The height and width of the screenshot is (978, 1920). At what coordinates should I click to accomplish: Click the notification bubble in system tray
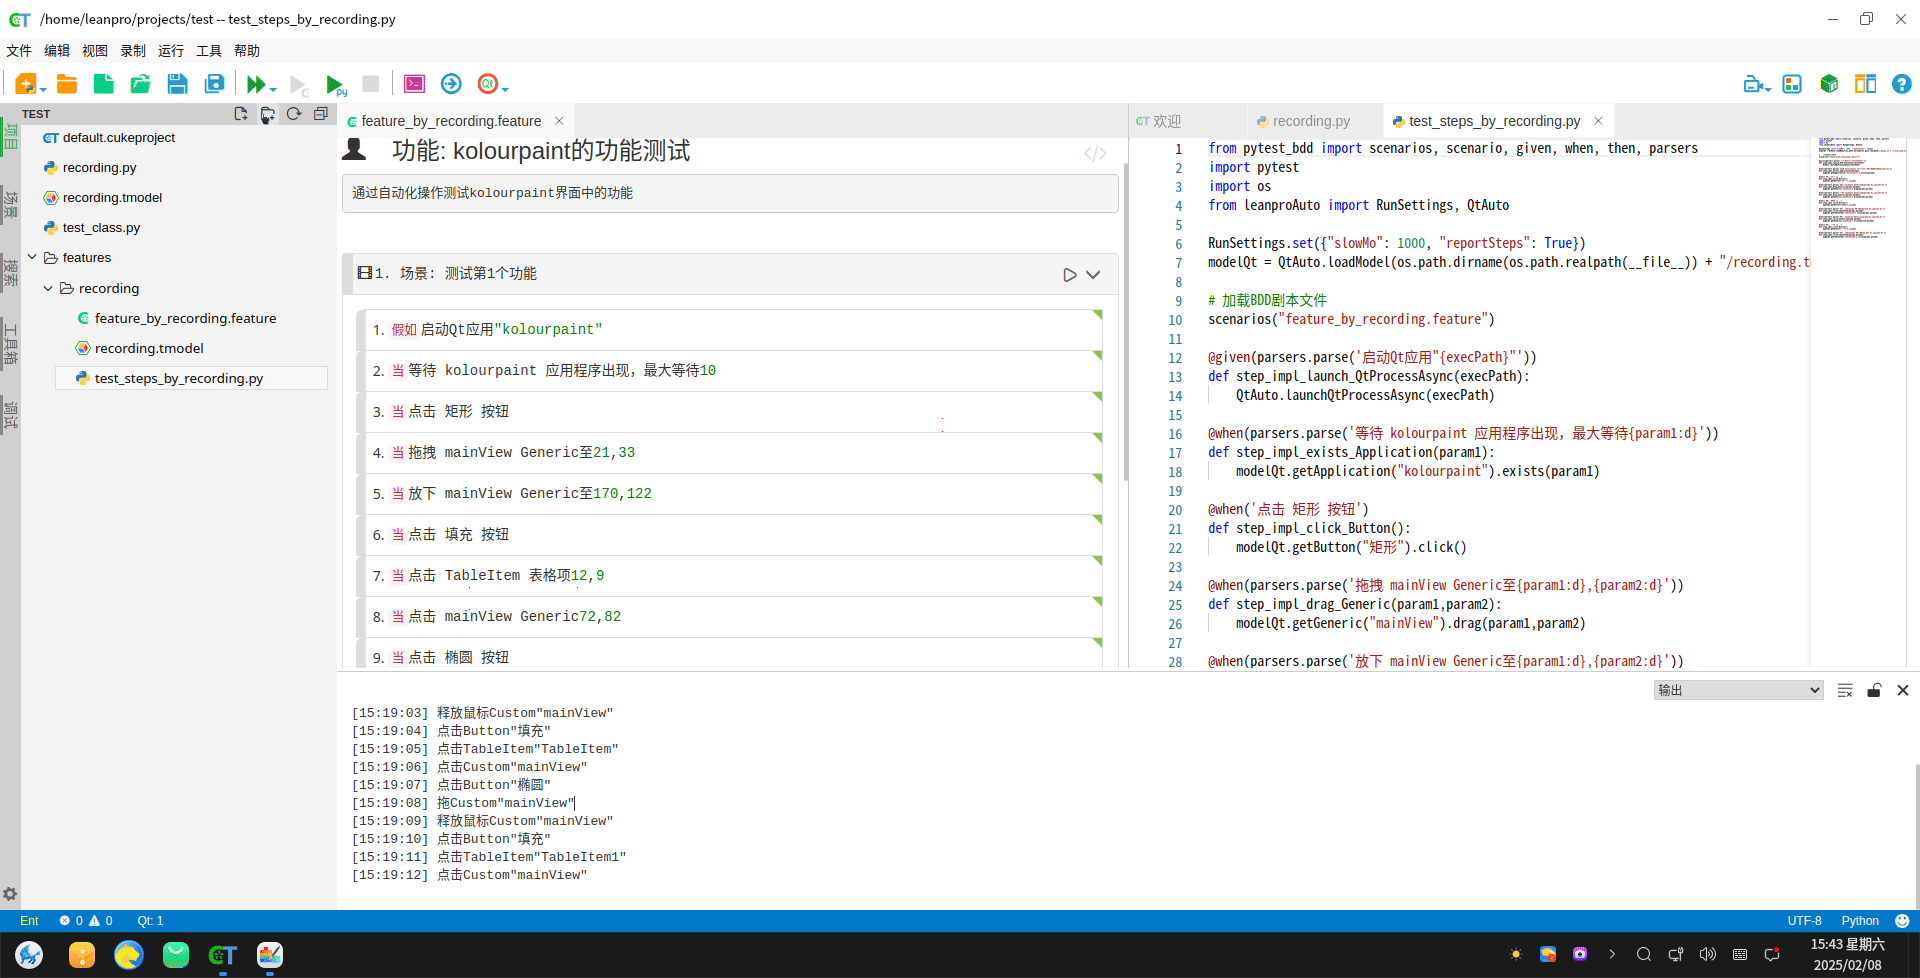[1771, 954]
